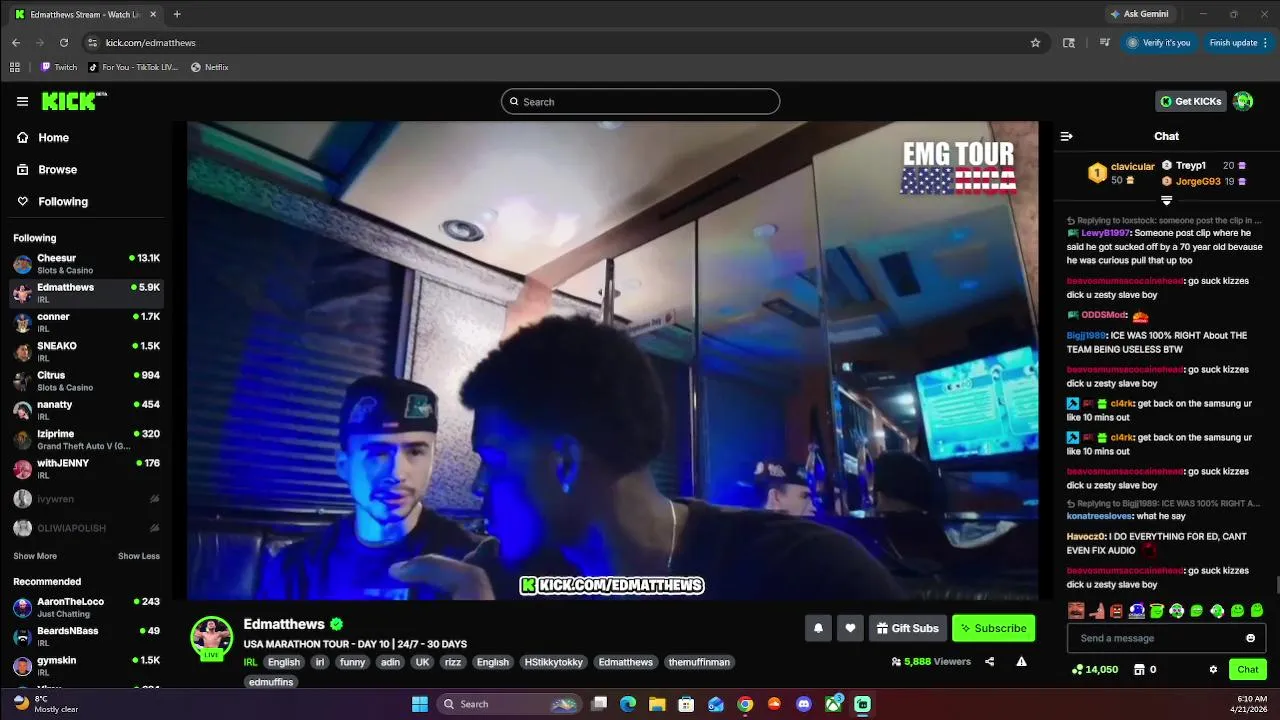
Task: Click the 'funny' stream tag
Action: click(x=352, y=662)
